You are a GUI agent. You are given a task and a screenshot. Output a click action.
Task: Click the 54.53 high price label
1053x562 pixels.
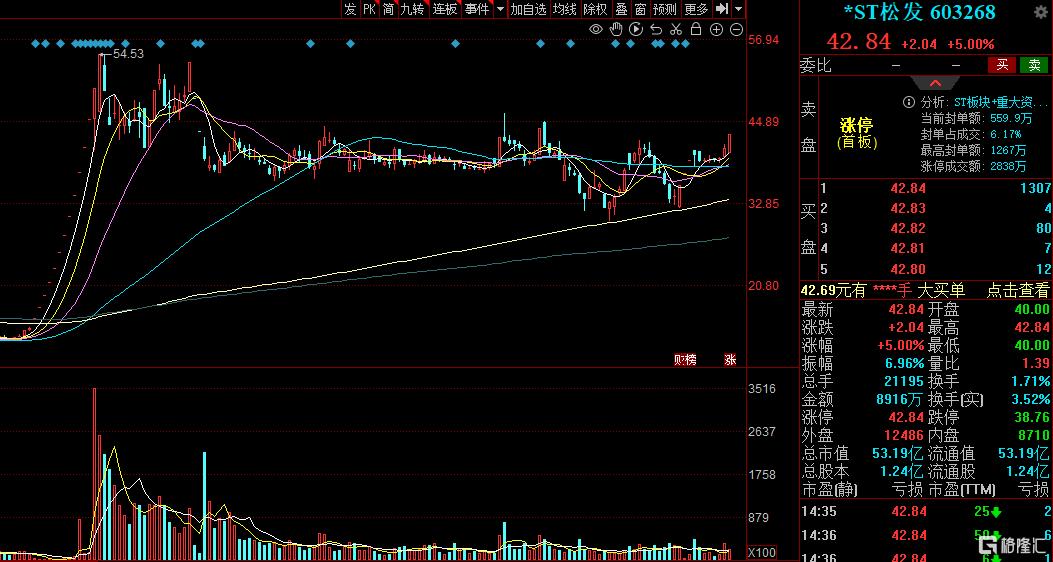[128, 54]
